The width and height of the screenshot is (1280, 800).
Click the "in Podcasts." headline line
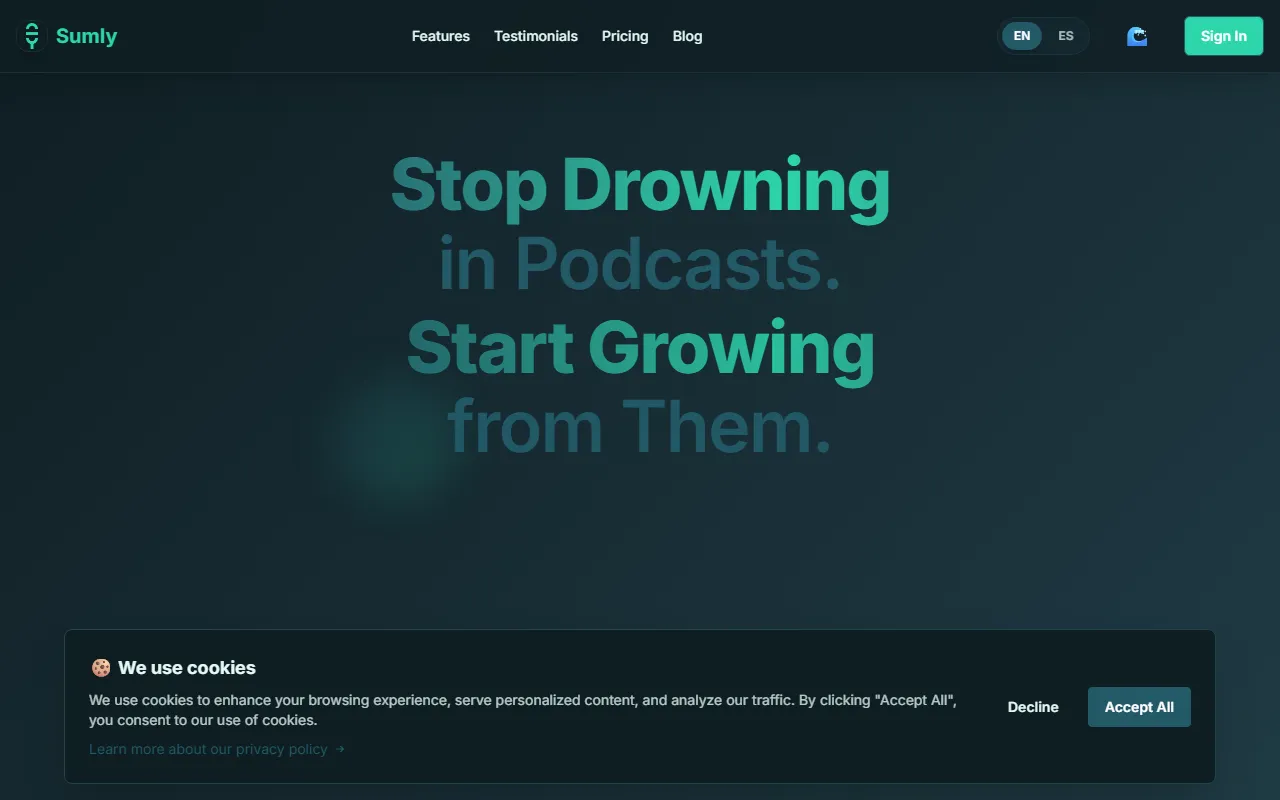(x=640, y=265)
